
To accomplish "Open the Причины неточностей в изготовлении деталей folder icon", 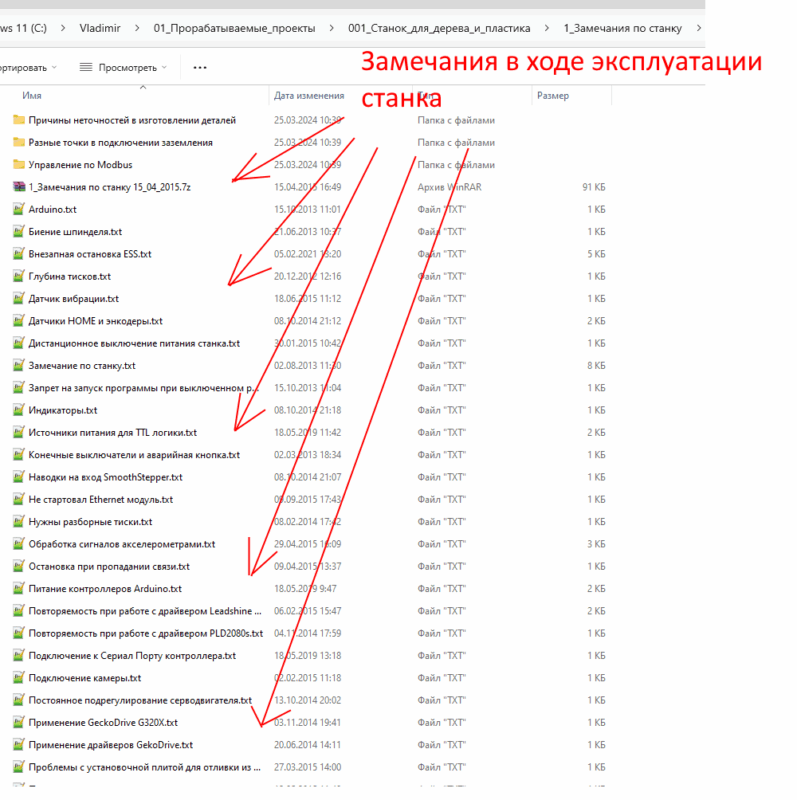I will [x=18, y=120].
